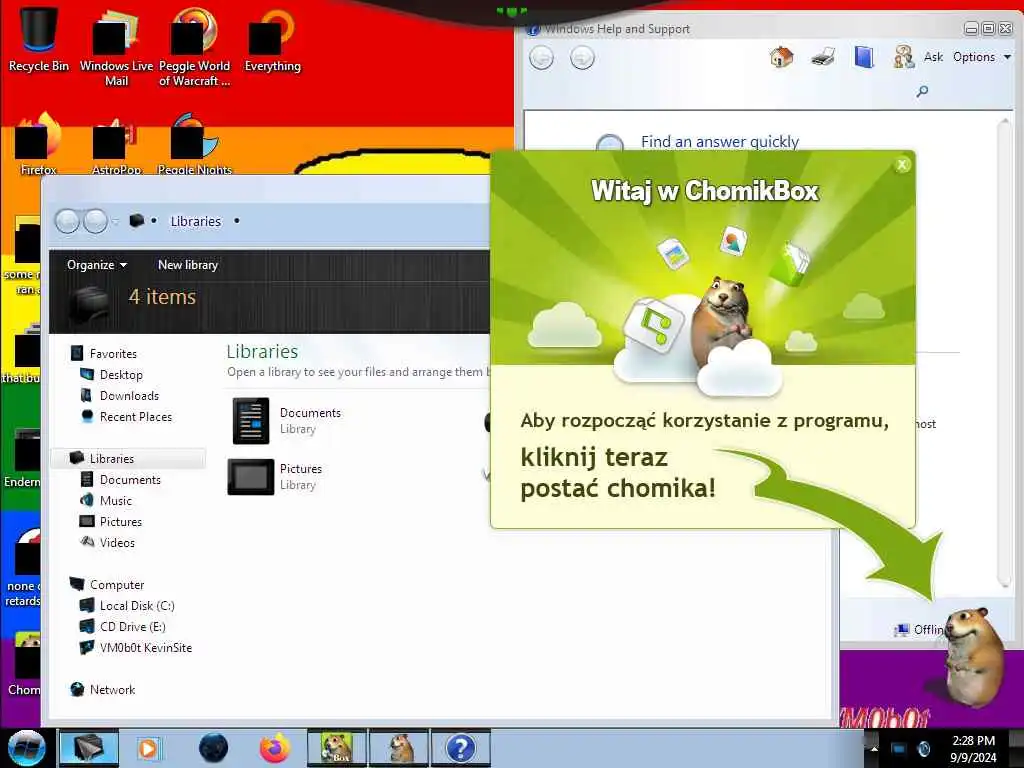Click the Help and Support taskbar button
Viewport: 1024px width, 768px height.
click(460, 748)
